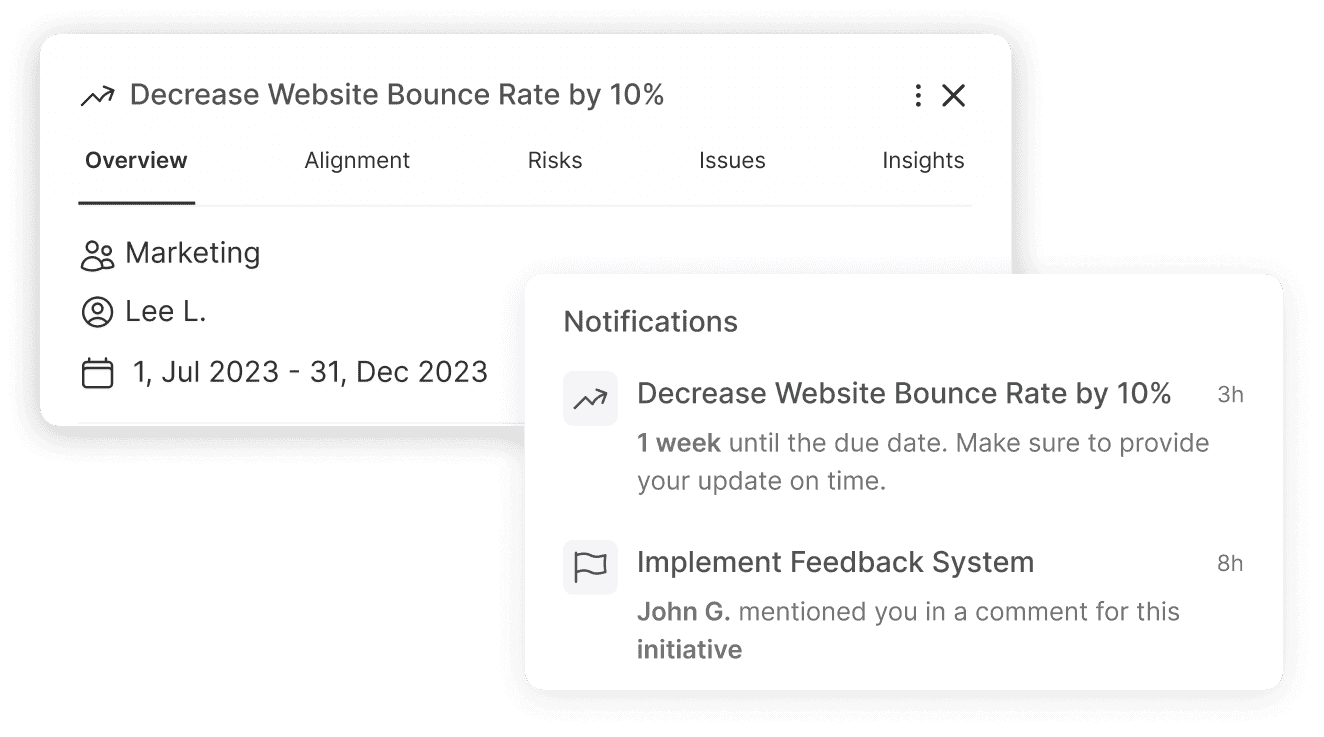Open the Implement Feedback System notification
This screenshot has height=737, width=1324.
click(x=835, y=562)
